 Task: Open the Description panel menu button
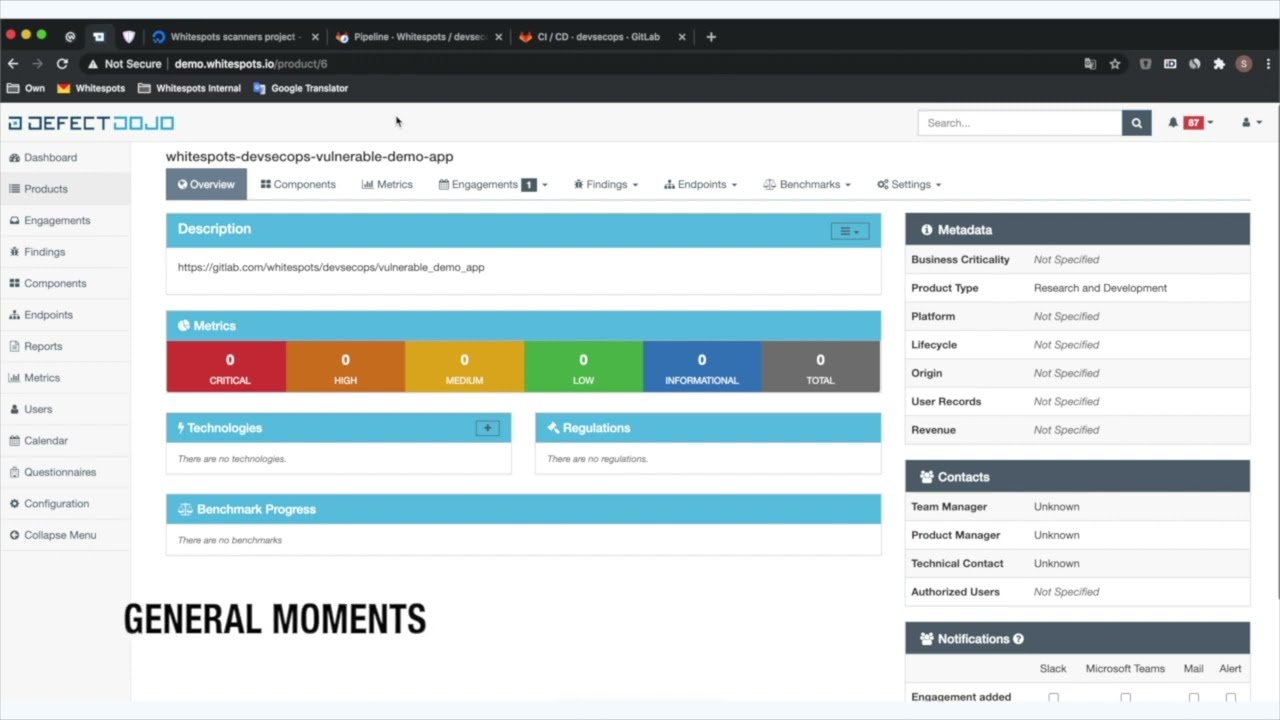pyautogui.click(x=850, y=231)
